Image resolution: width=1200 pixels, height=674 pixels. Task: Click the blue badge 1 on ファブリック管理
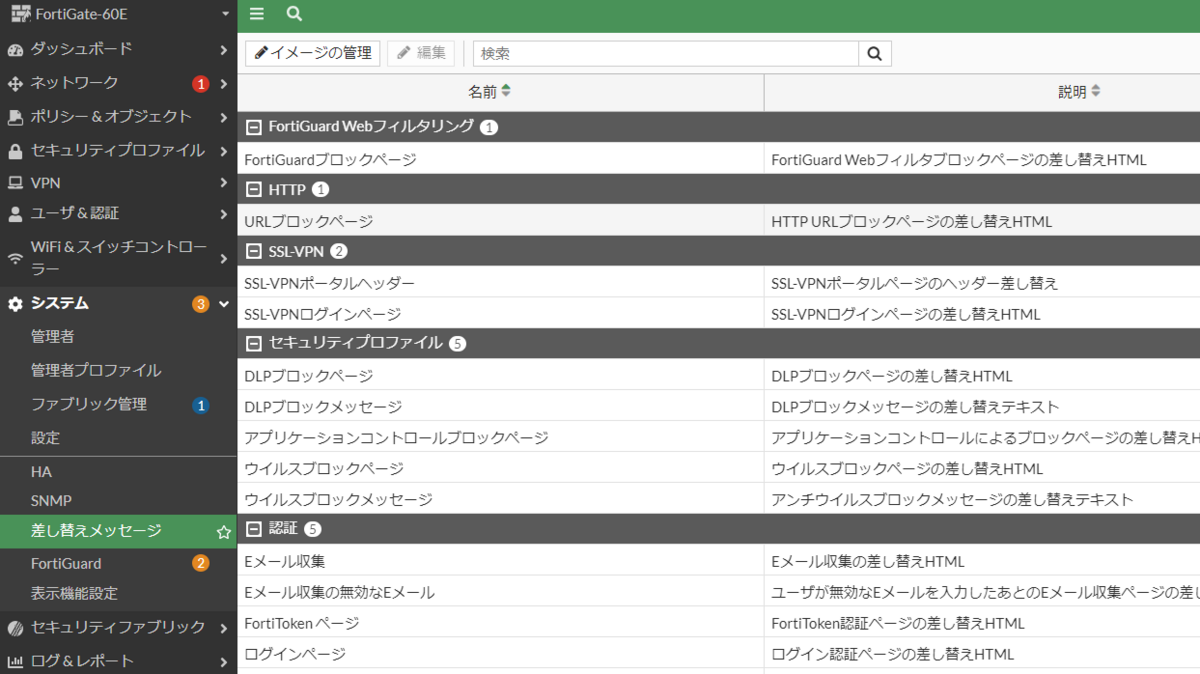(201, 405)
